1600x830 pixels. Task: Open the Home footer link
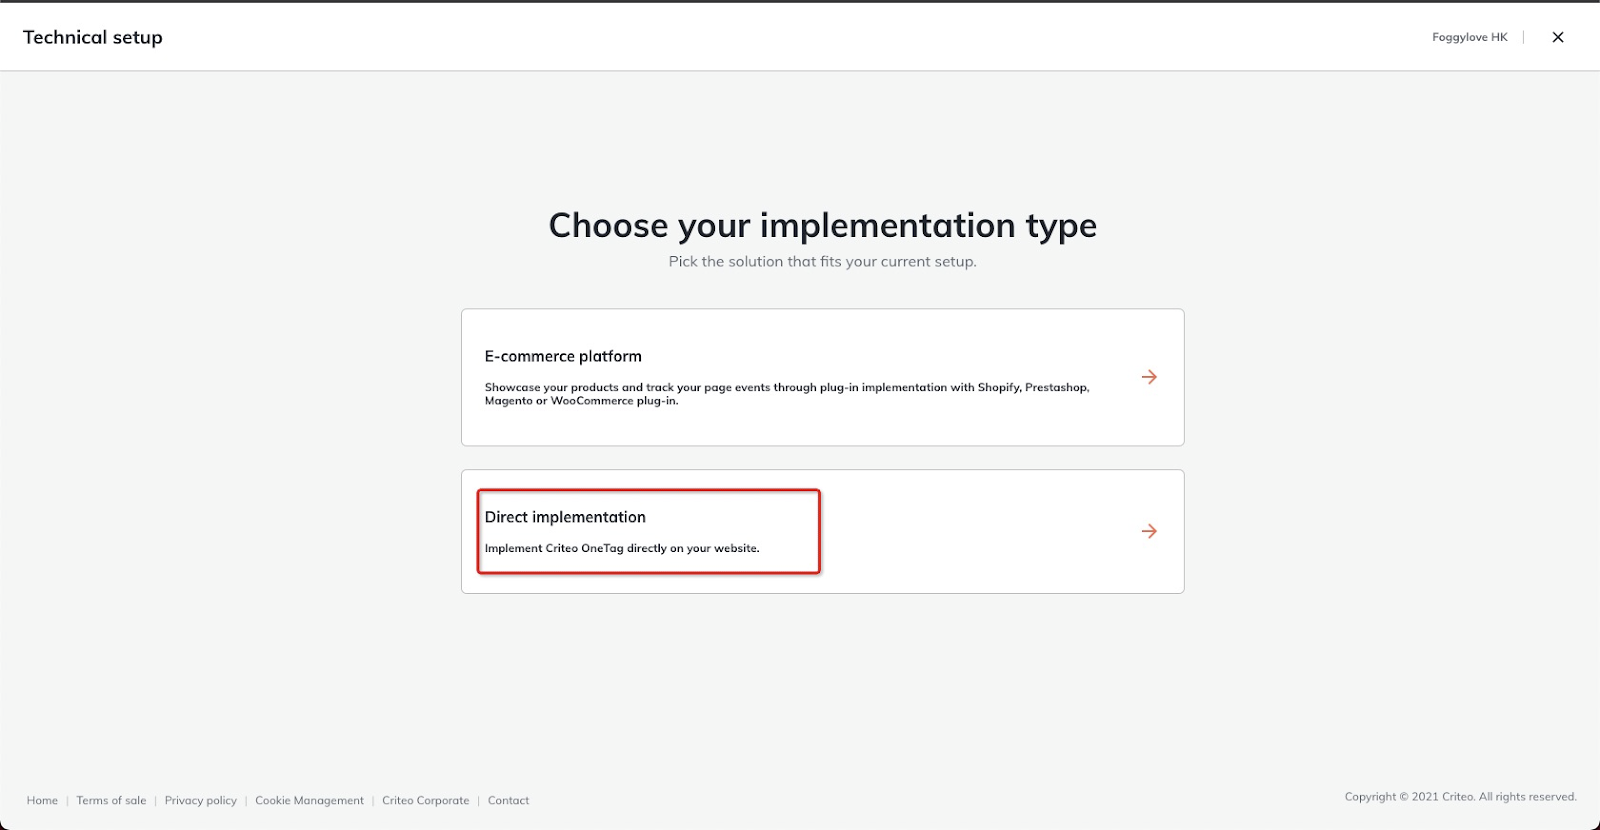[x=42, y=800]
